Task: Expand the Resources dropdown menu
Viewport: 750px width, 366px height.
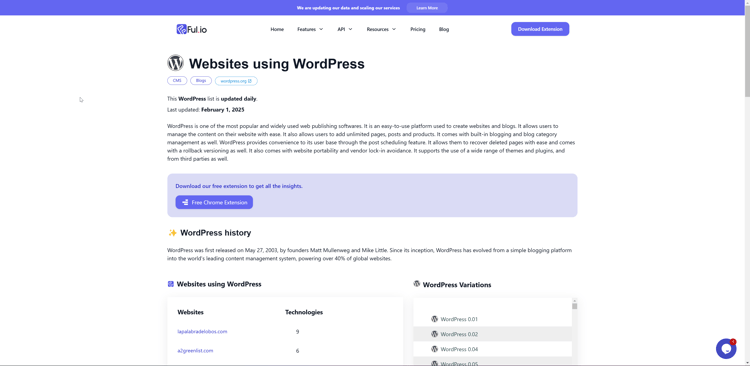Action: tap(381, 29)
